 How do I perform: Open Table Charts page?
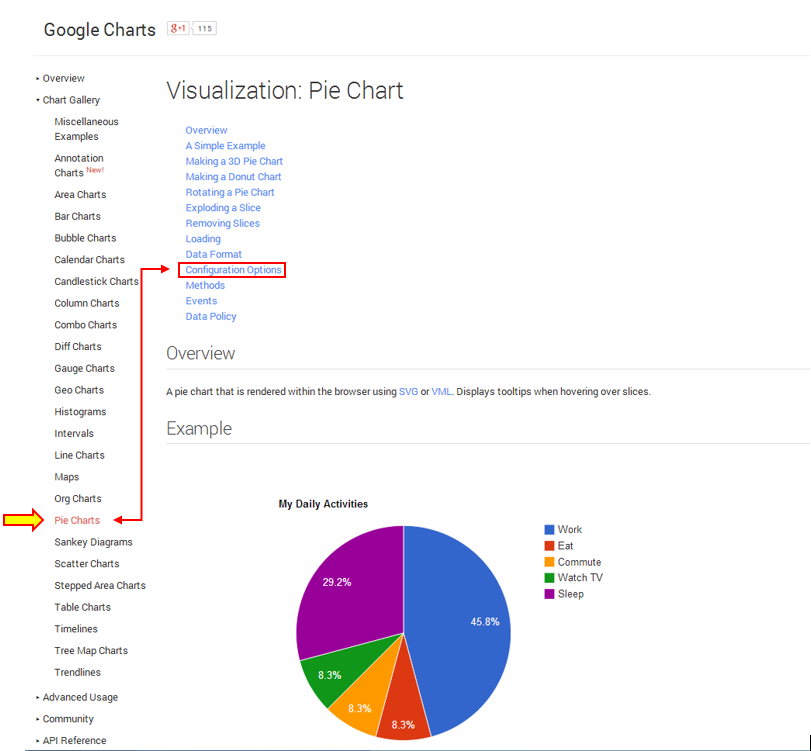(x=83, y=607)
